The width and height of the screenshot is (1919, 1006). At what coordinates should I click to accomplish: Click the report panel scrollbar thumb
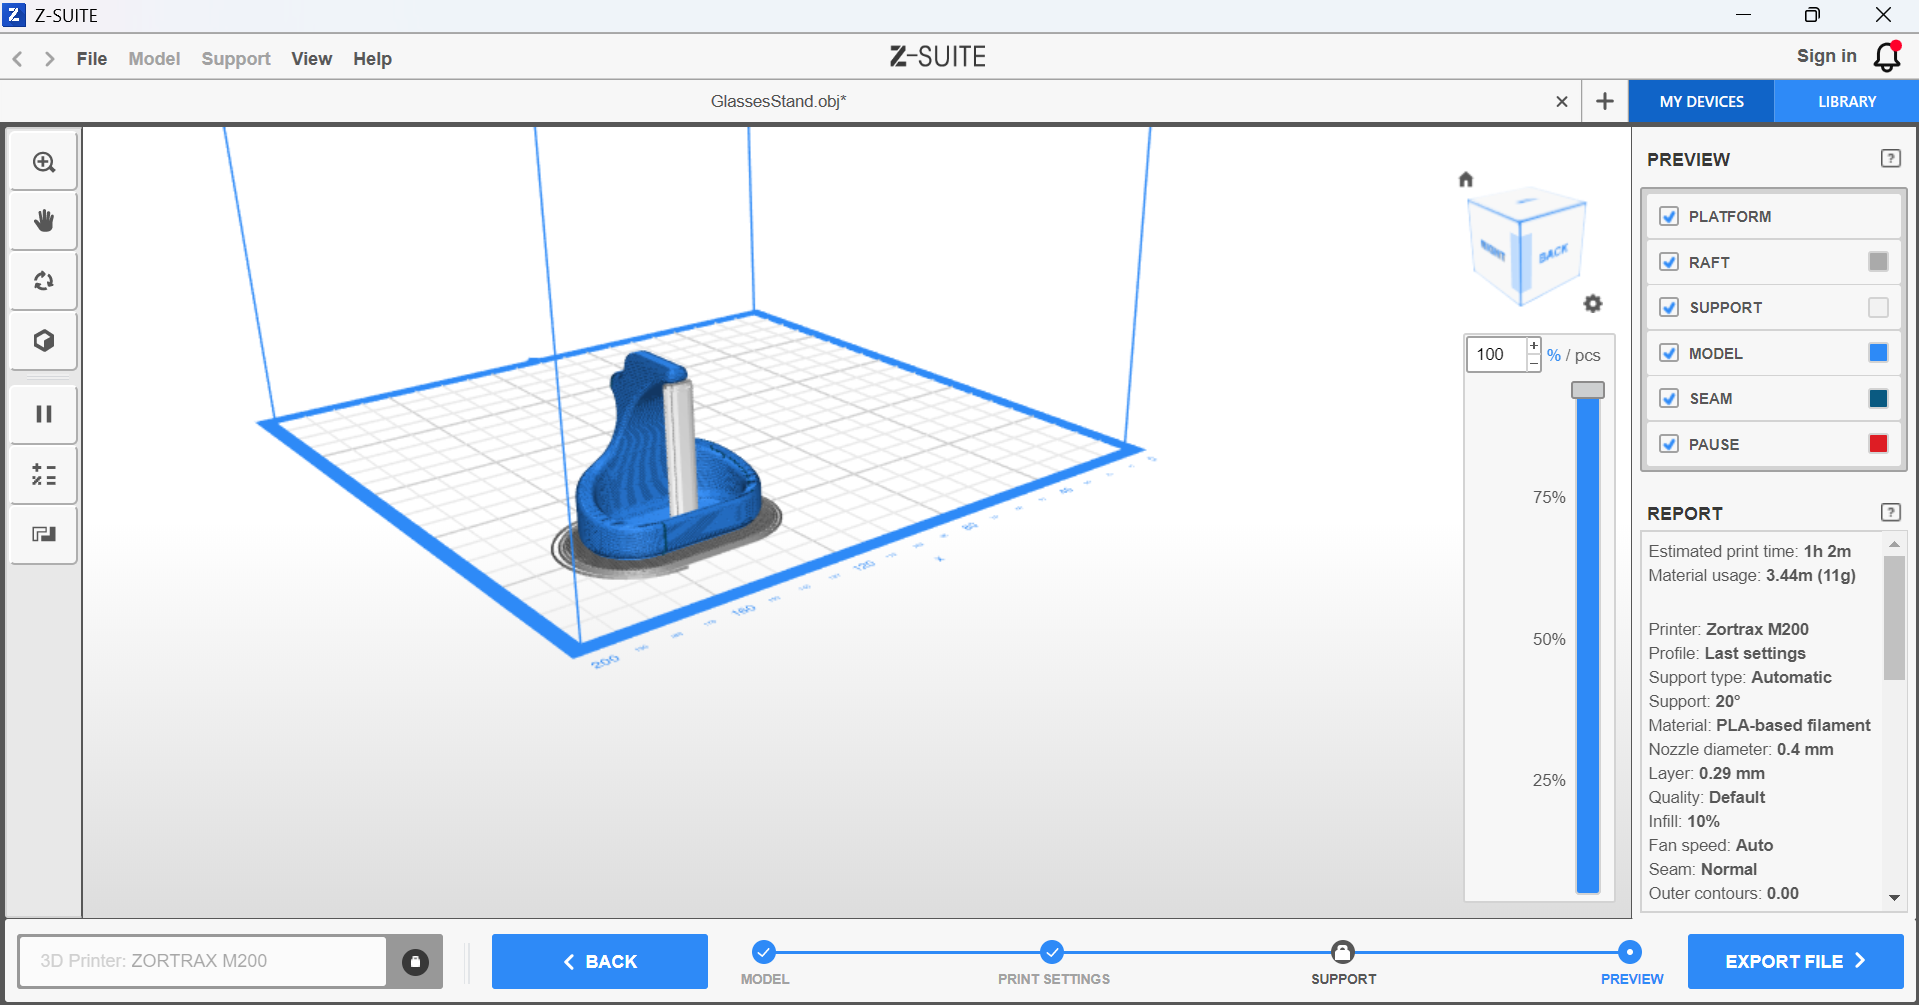click(1894, 618)
